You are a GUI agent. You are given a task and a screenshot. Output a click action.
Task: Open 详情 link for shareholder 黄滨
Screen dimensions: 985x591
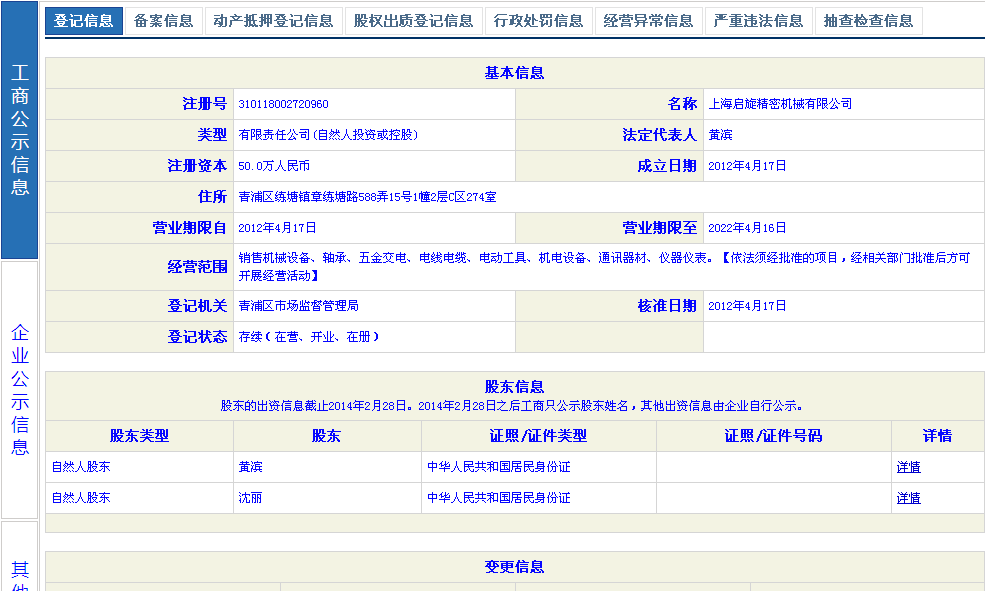pyautogui.click(x=908, y=467)
